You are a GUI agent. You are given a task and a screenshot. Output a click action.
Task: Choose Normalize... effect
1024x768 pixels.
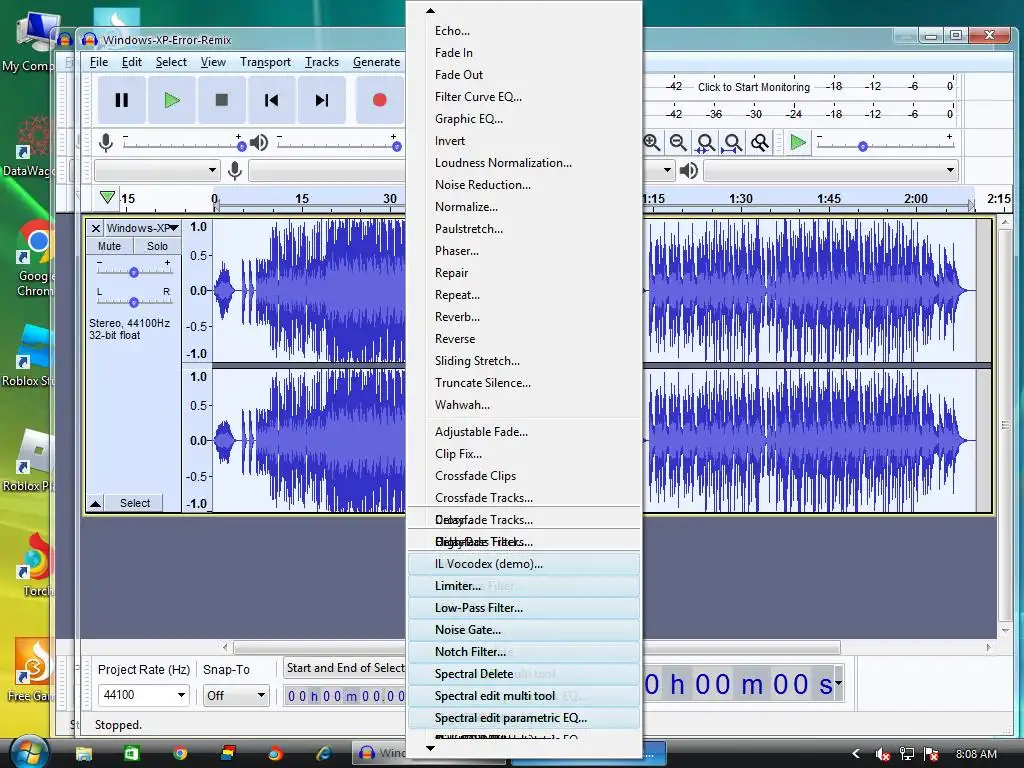pyautogui.click(x=524, y=207)
